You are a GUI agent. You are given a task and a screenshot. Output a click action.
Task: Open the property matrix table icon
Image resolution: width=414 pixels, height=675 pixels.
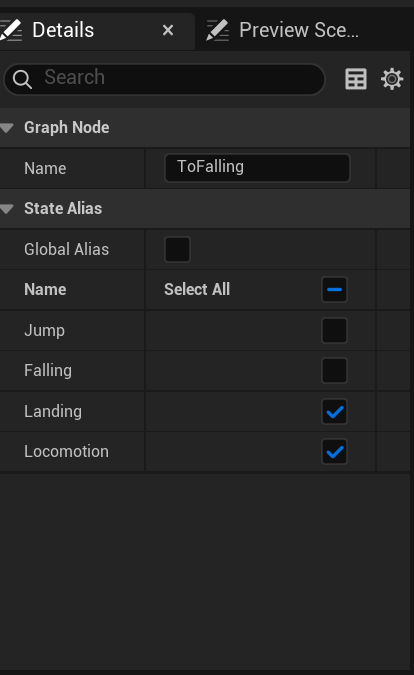pos(356,79)
